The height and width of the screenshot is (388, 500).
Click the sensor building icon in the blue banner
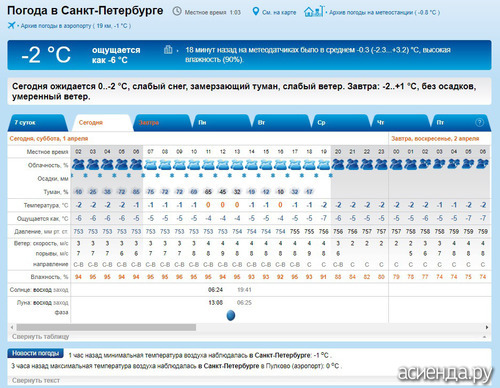click(x=168, y=50)
